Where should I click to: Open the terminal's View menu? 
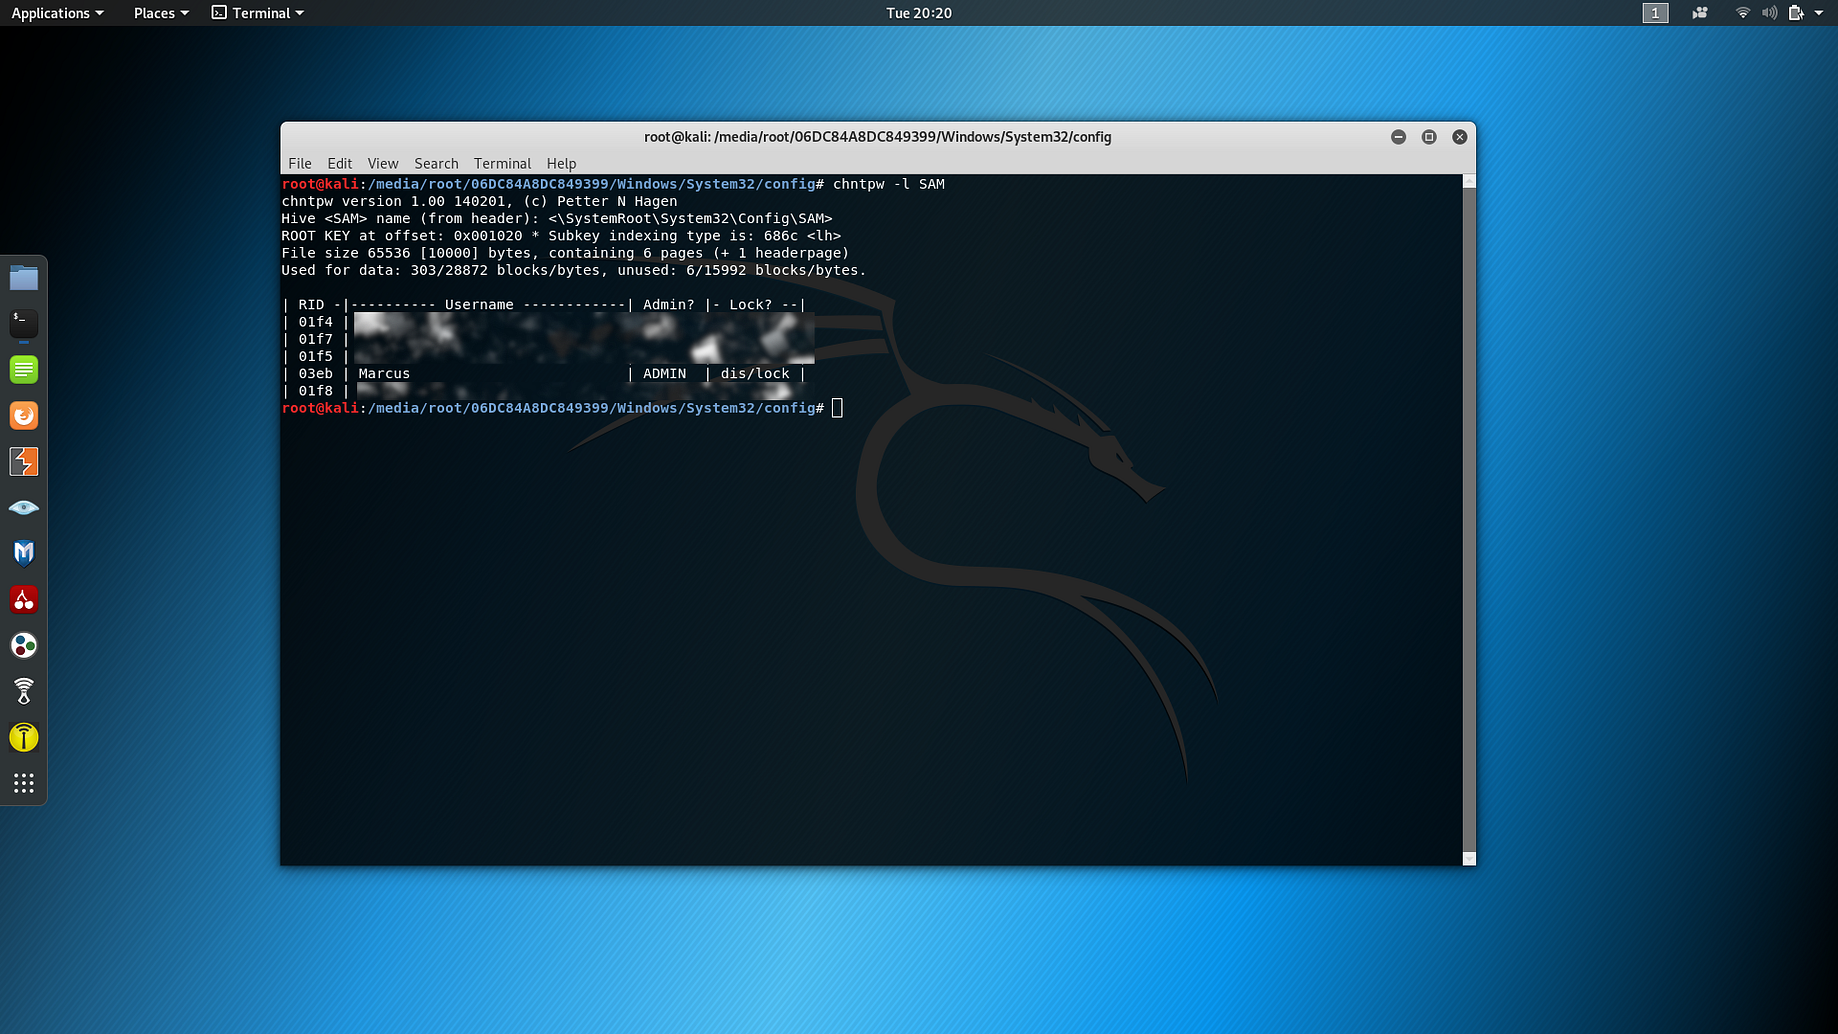[x=383, y=164]
